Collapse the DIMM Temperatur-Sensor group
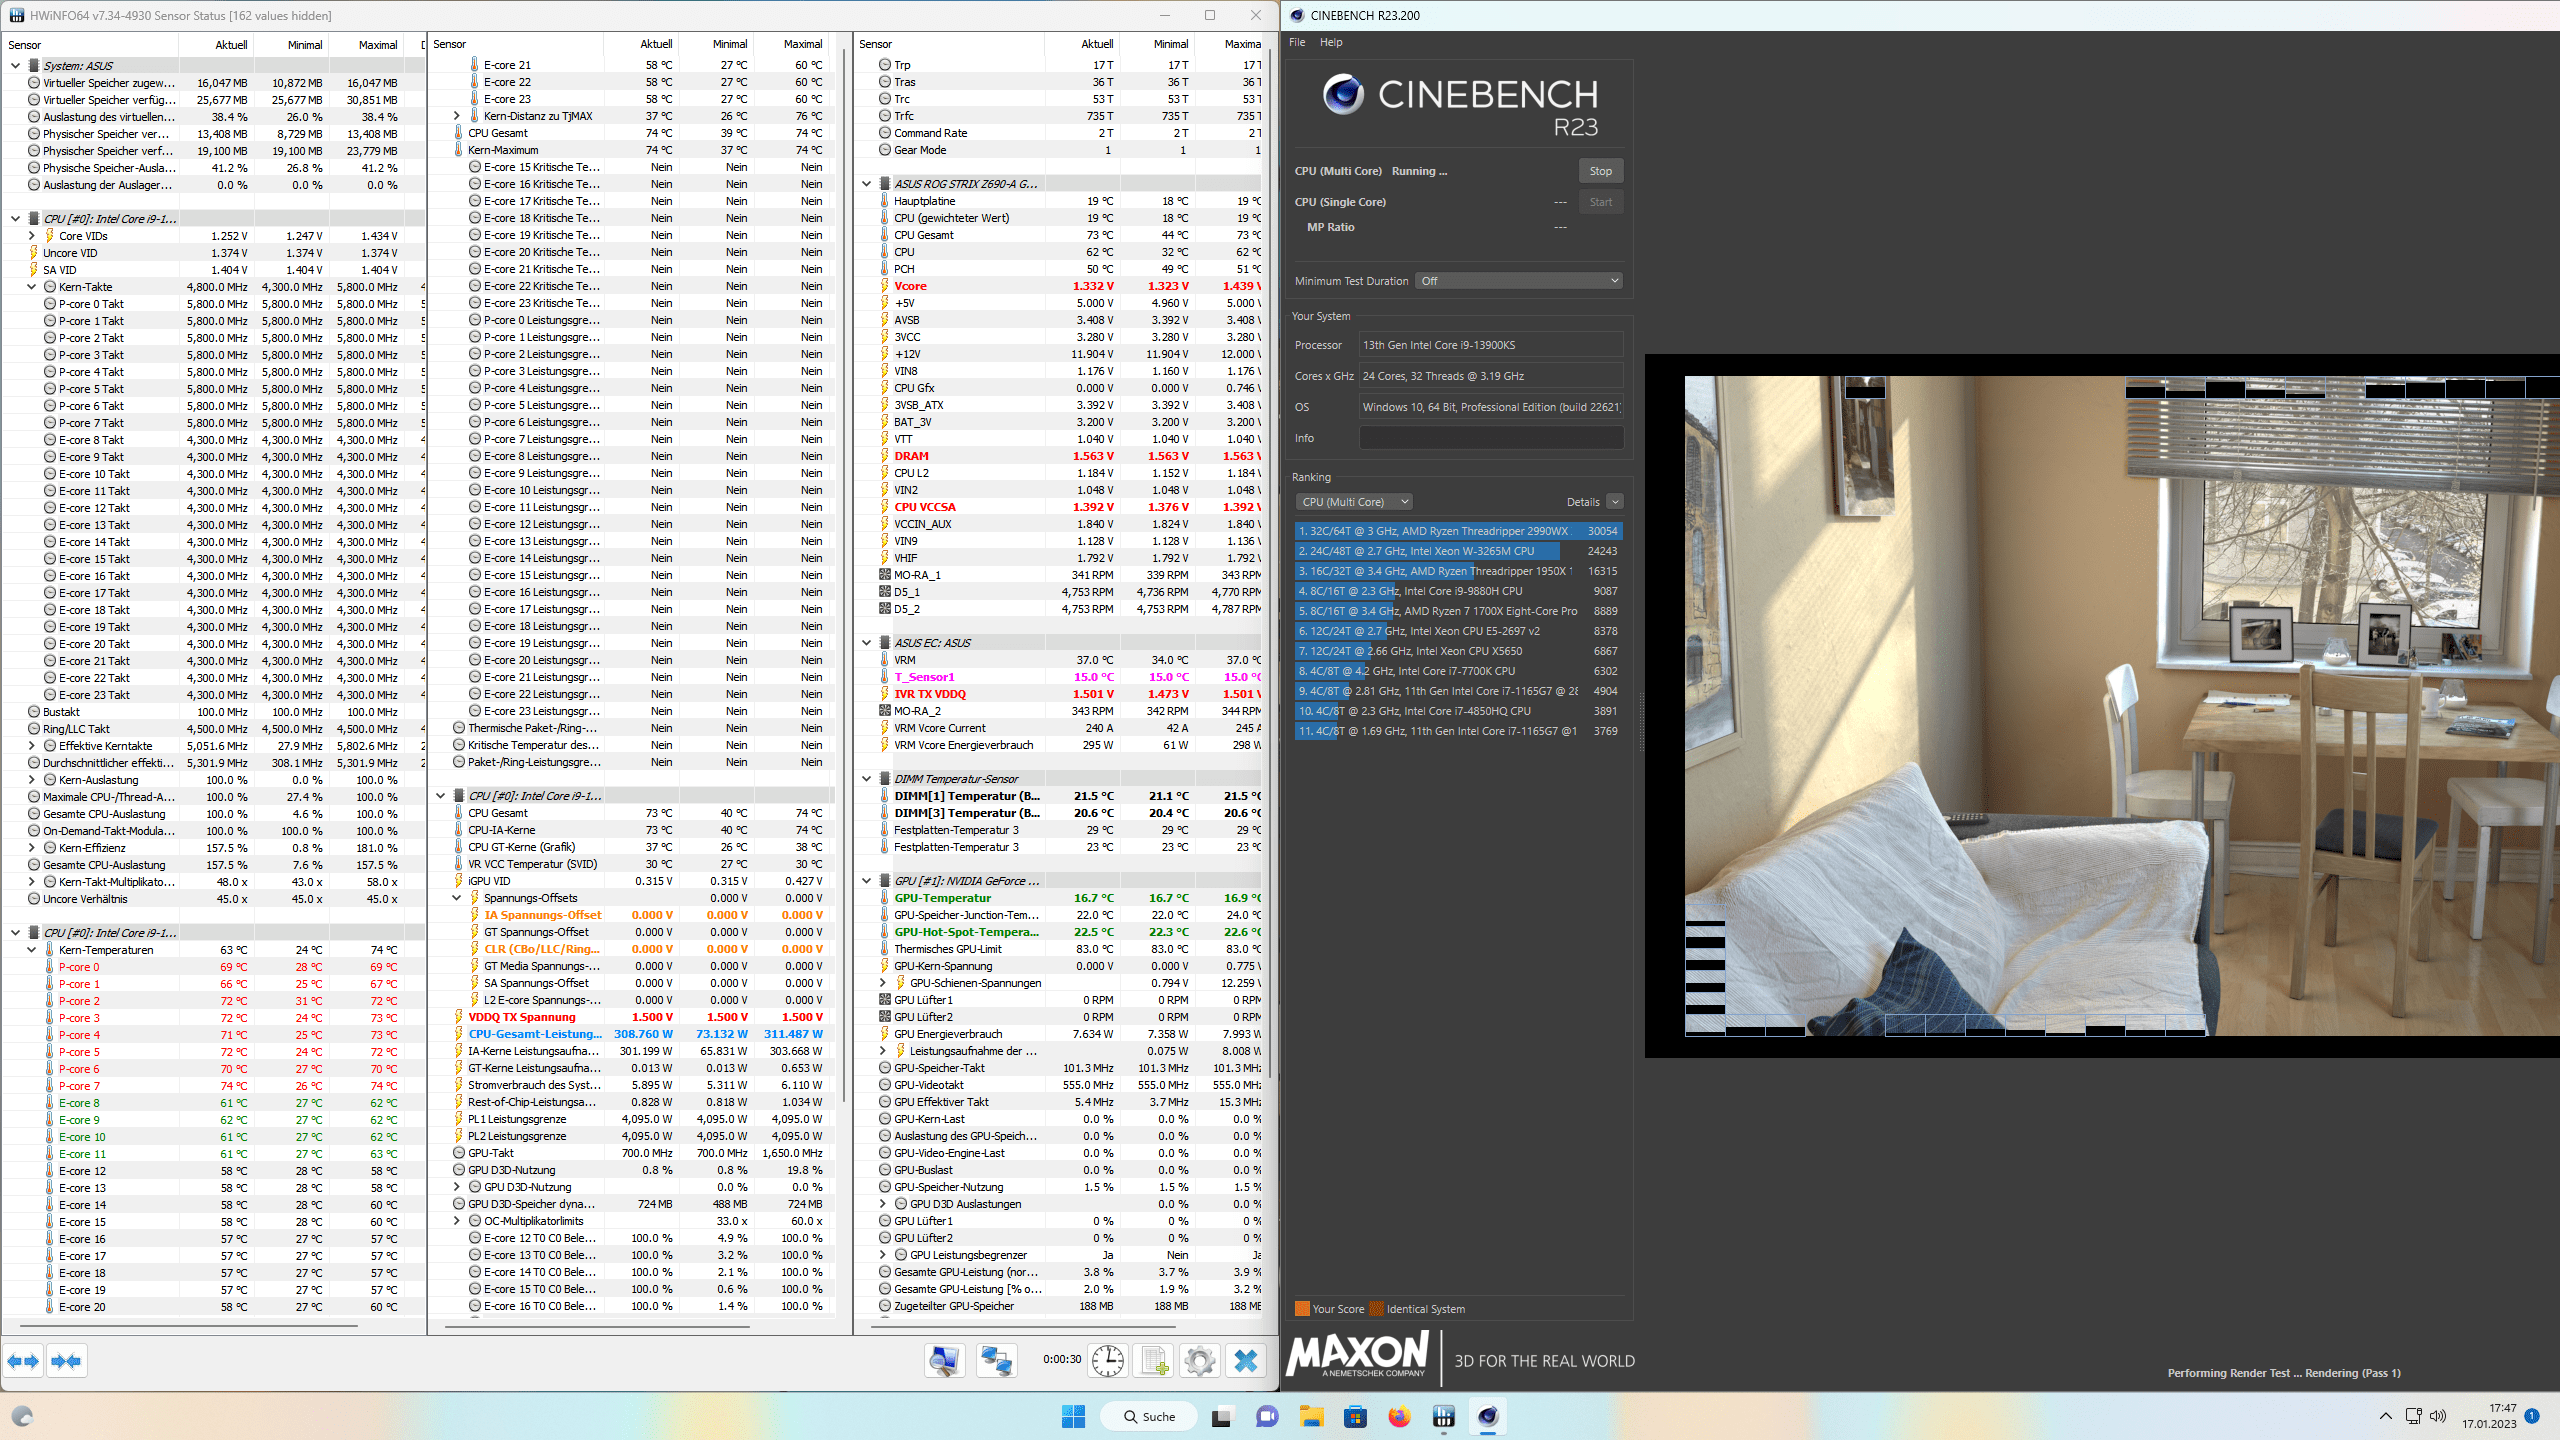This screenshot has width=2560, height=1440. [x=866, y=779]
